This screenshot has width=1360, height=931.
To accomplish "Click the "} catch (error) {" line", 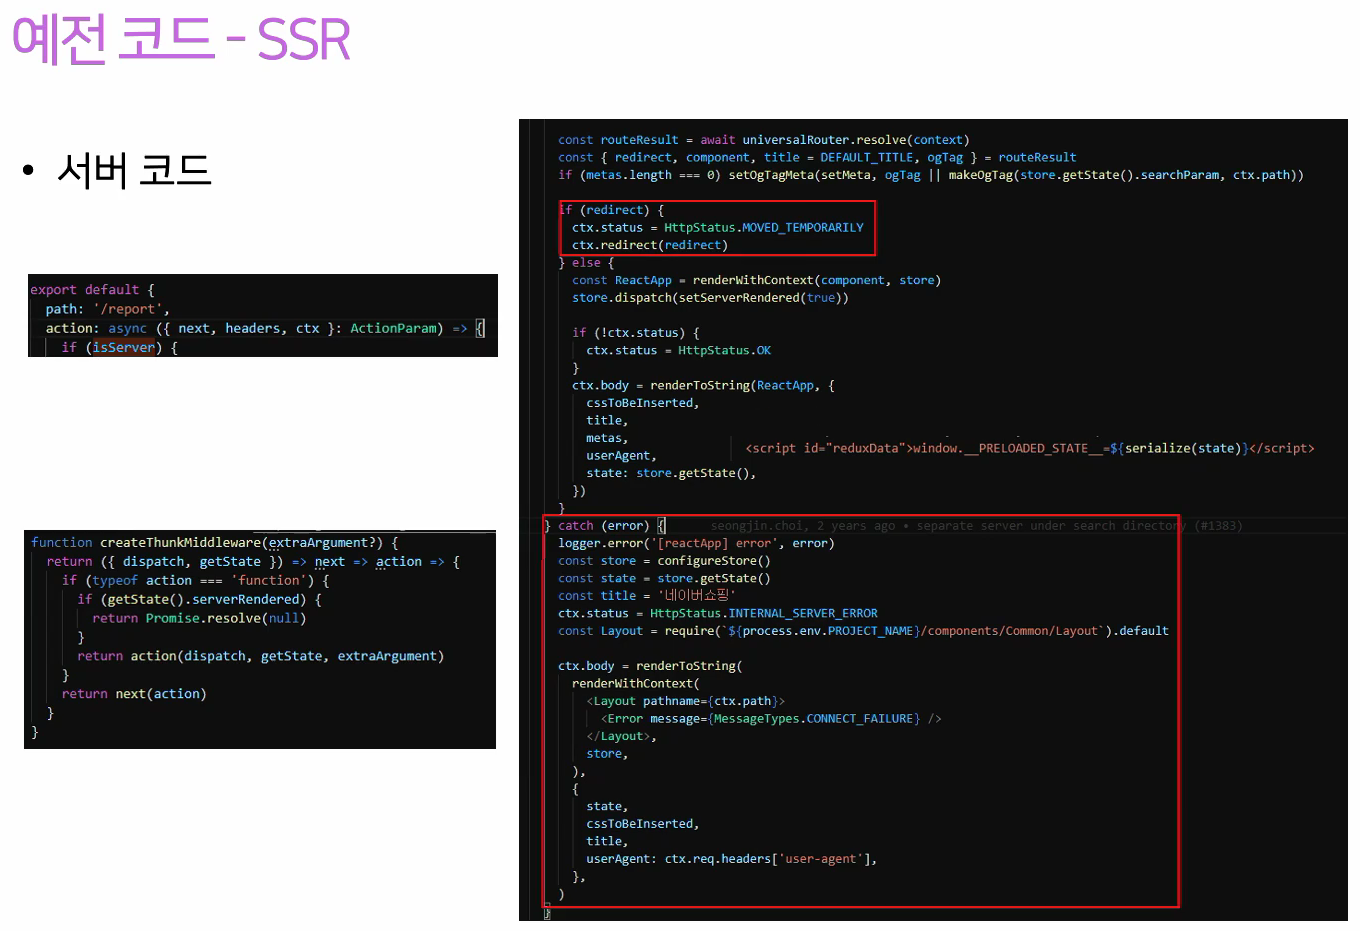I will [605, 526].
